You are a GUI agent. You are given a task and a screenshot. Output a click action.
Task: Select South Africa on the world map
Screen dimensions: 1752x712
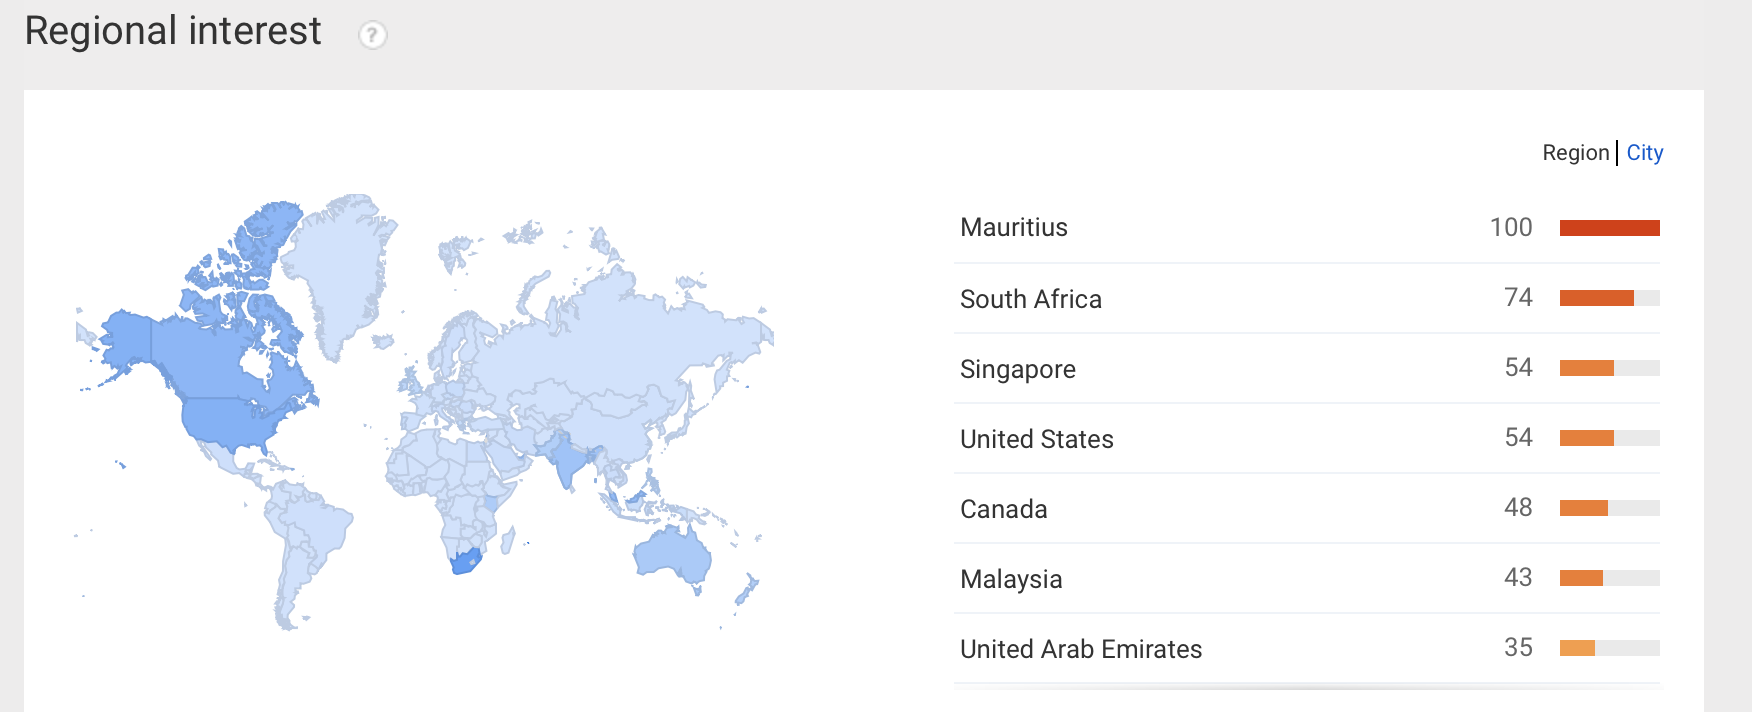tap(465, 560)
